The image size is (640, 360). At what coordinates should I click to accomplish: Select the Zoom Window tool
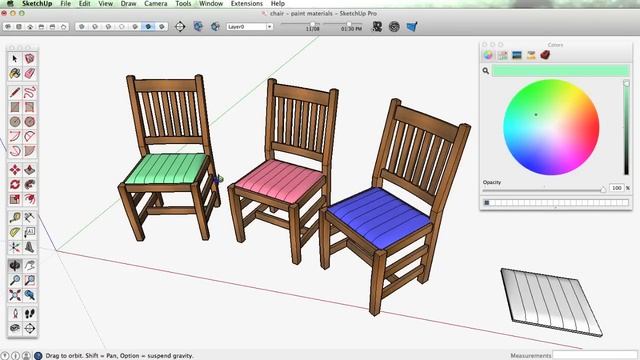pyautogui.click(x=29, y=280)
